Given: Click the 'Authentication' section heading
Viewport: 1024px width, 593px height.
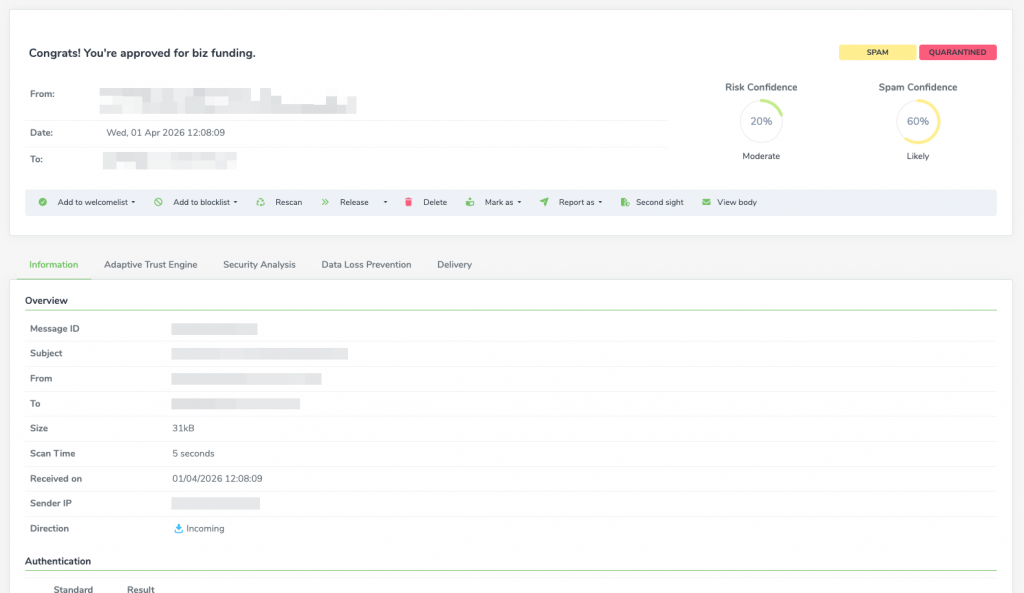Looking at the screenshot, I should (58, 561).
